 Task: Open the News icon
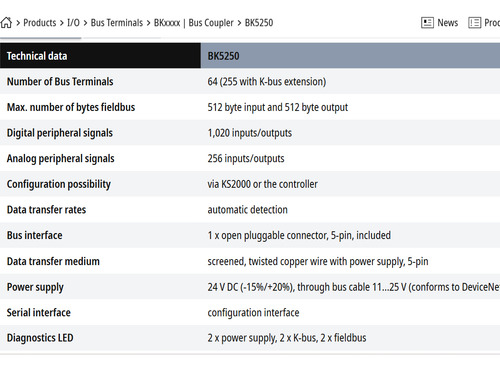coord(427,23)
